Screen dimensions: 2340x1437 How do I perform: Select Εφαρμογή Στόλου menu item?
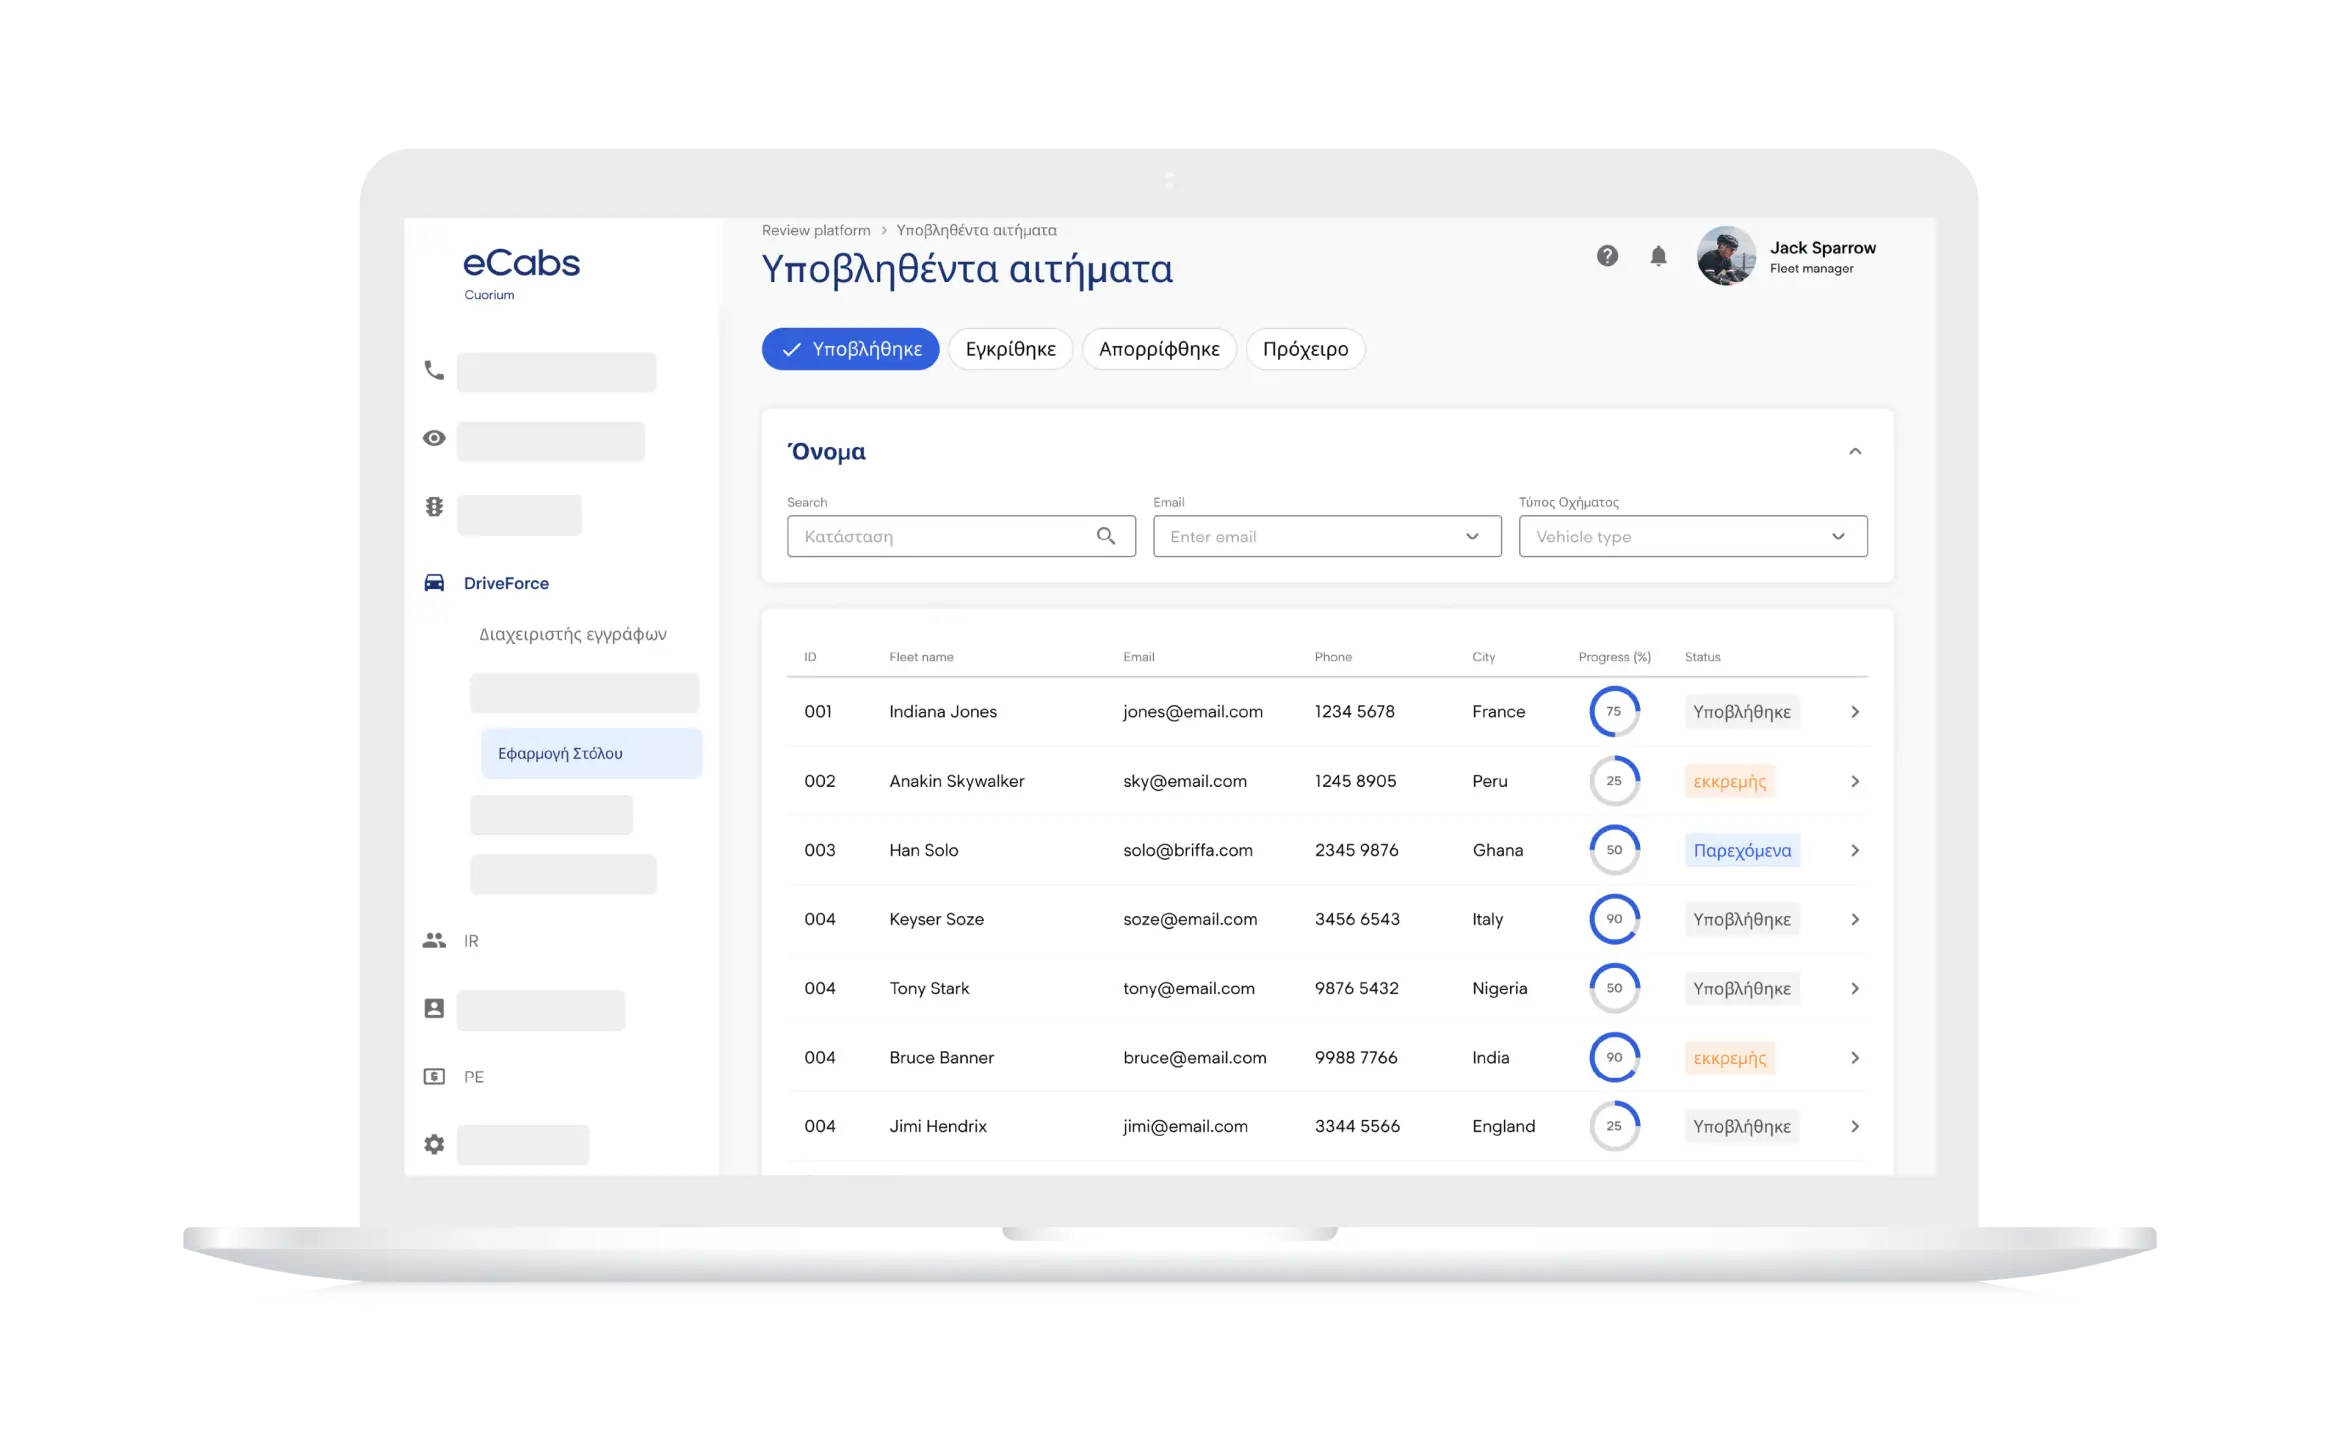click(590, 754)
